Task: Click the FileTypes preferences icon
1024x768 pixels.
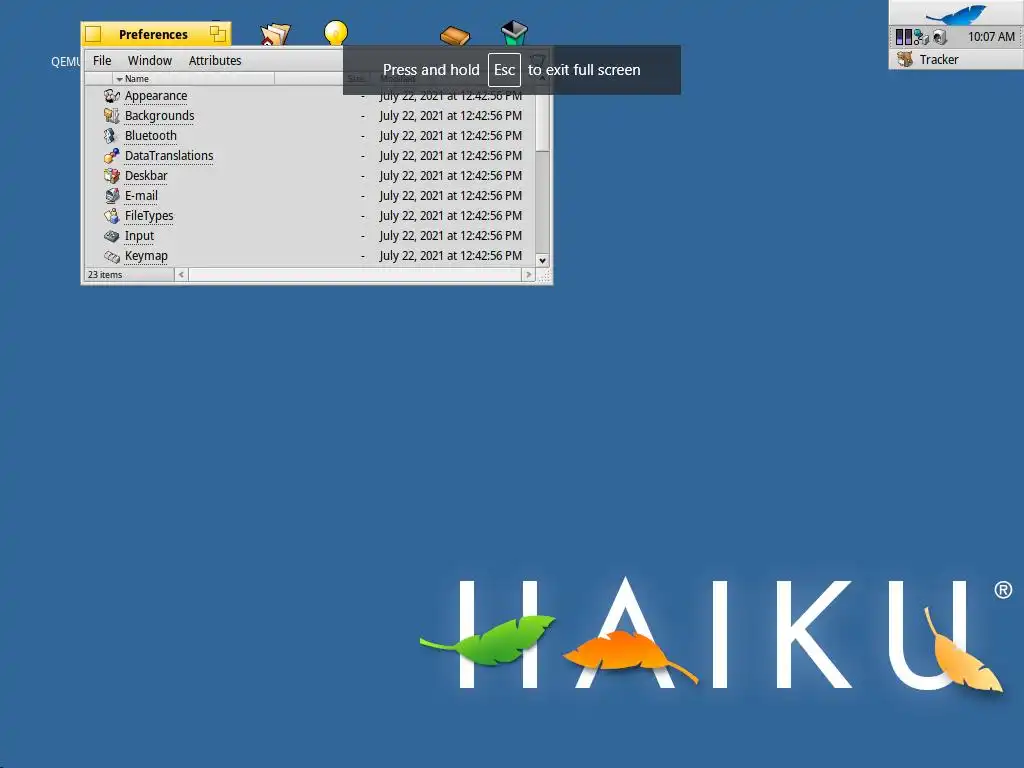Action: click(112, 216)
